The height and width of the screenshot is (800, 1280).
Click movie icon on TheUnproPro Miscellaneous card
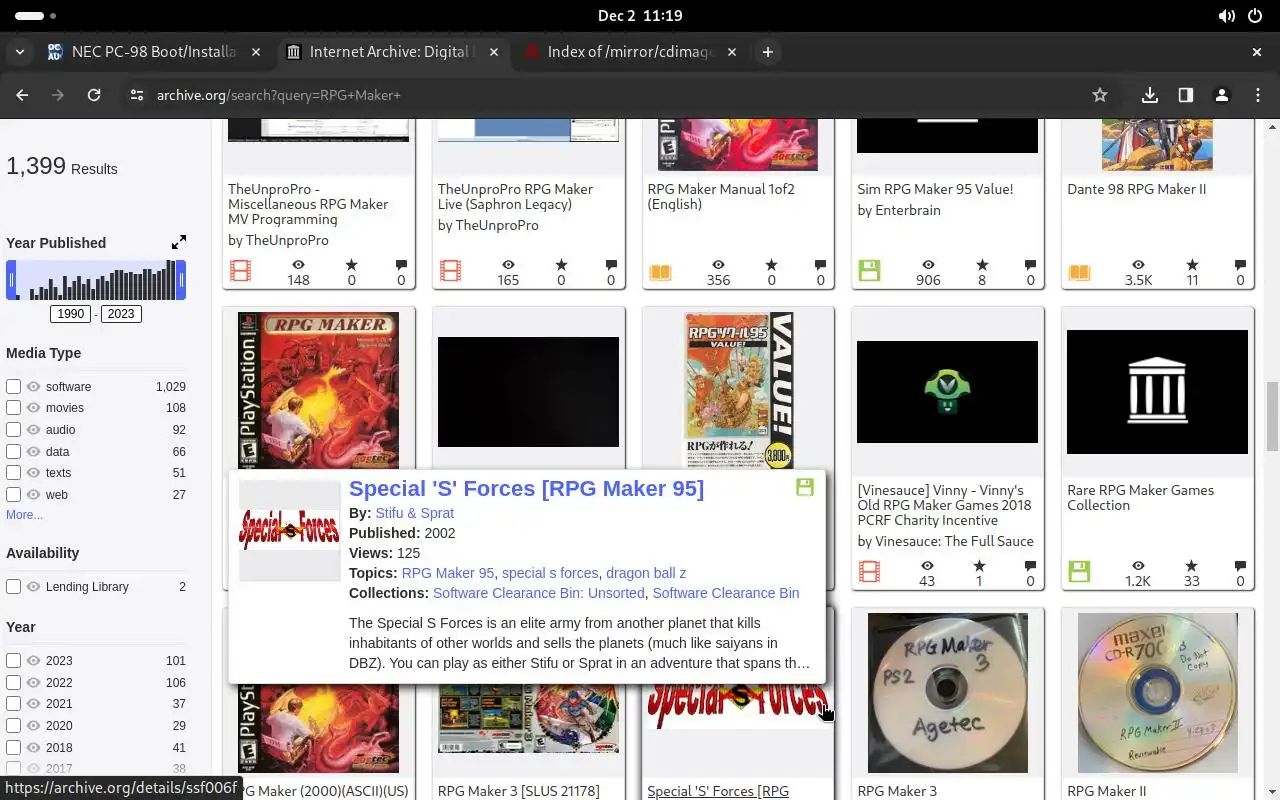tap(240, 271)
